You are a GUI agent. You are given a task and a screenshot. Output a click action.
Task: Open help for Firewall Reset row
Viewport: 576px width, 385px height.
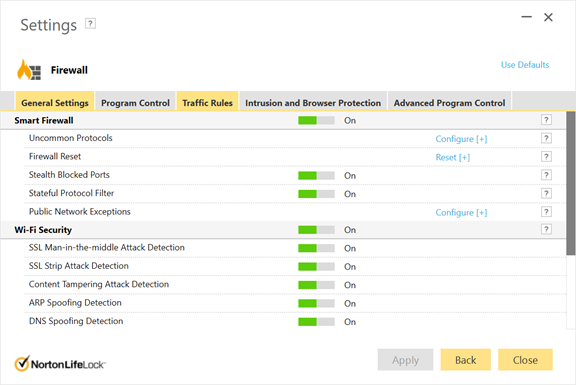(546, 156)
